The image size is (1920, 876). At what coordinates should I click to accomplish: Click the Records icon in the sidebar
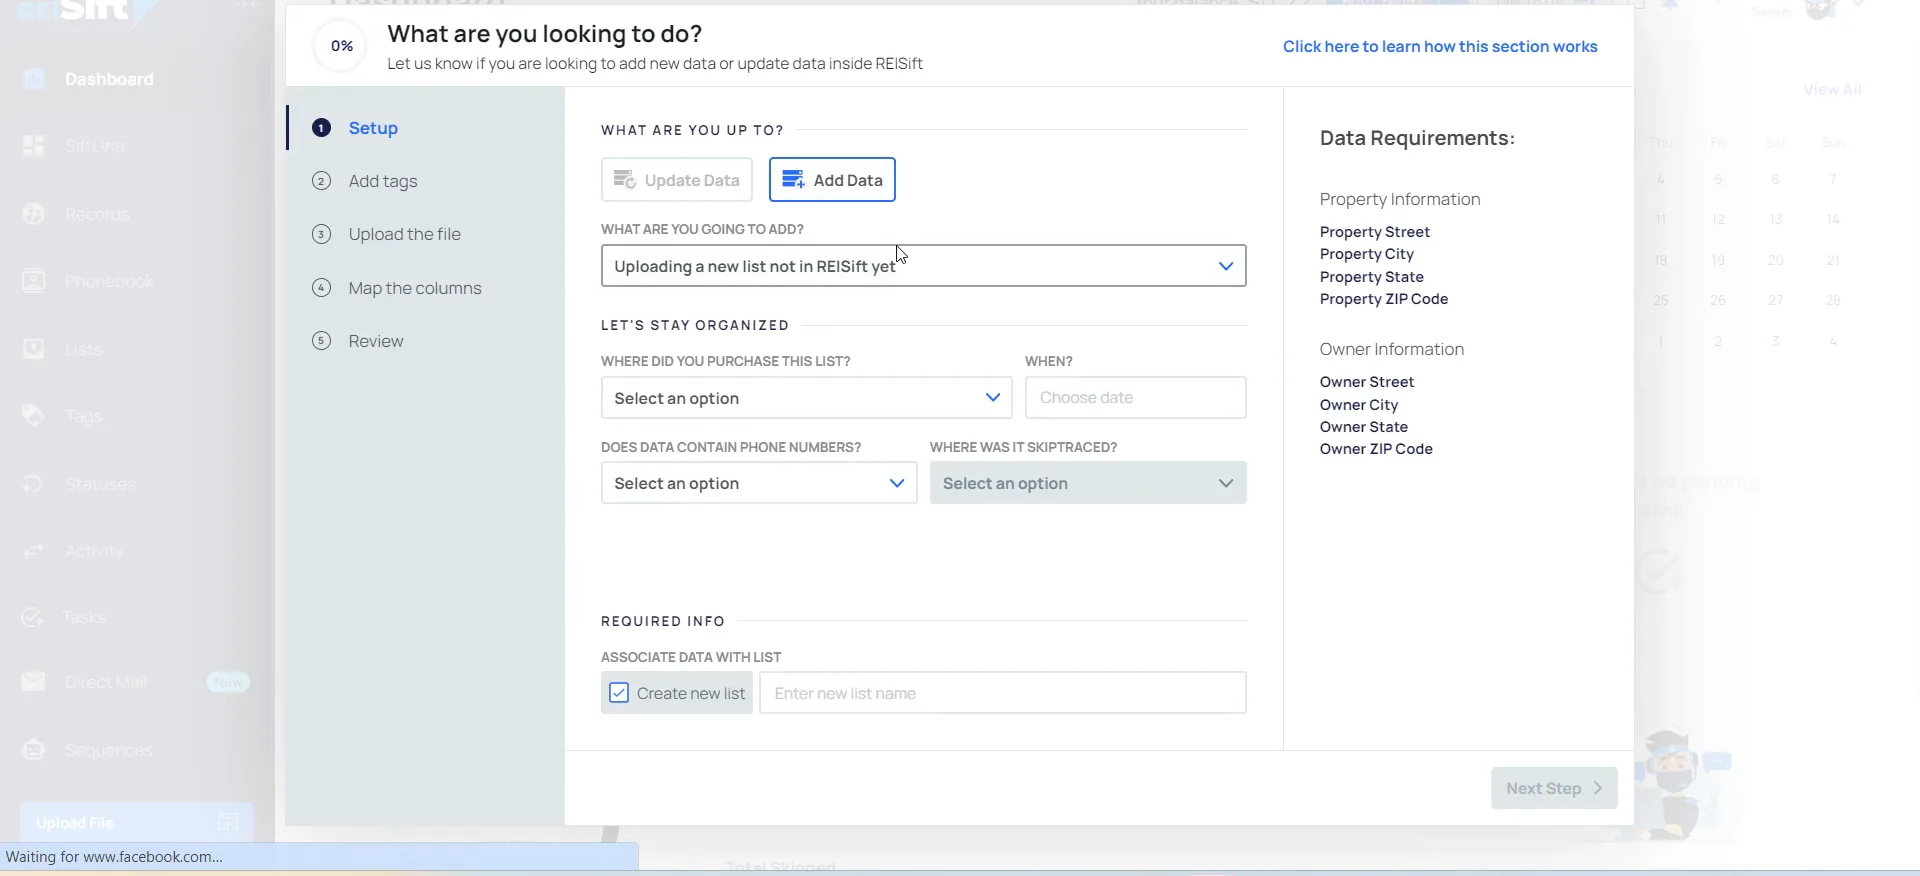click(34, 214)
